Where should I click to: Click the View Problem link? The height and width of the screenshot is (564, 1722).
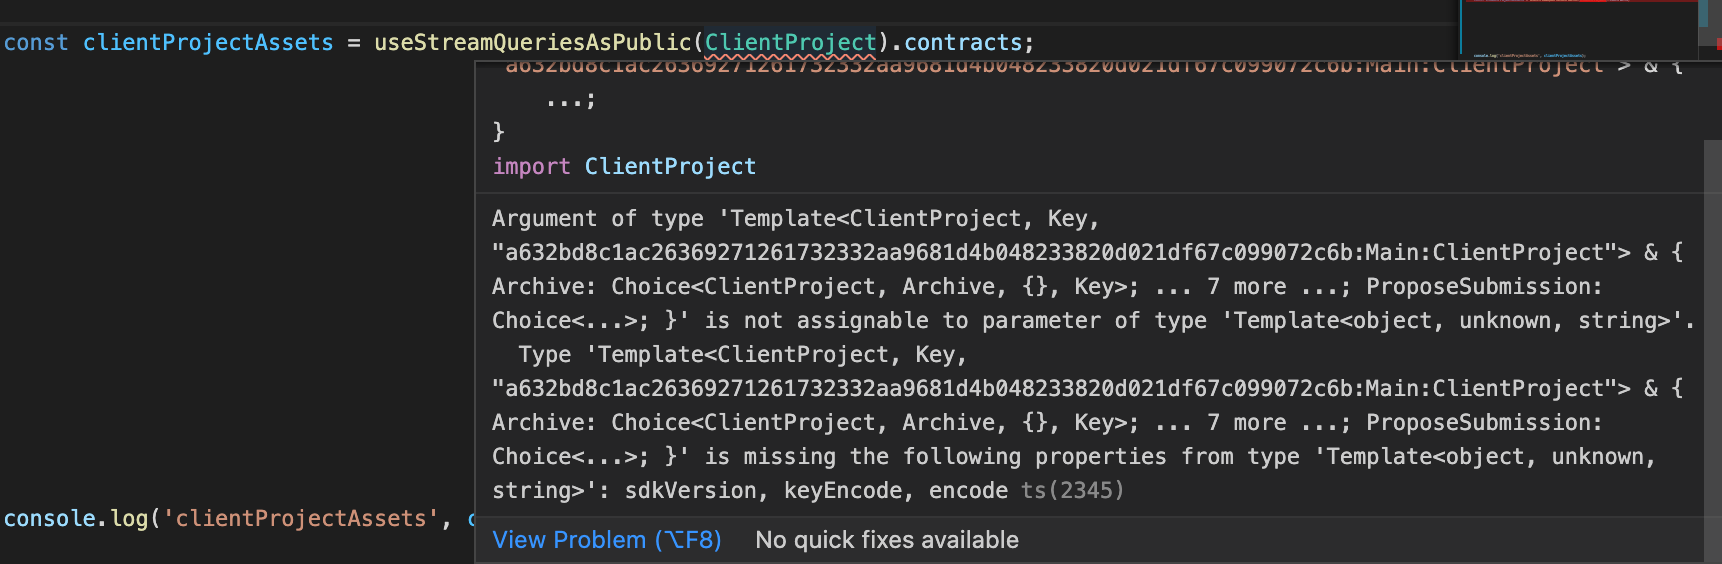(x=606, y=540)
